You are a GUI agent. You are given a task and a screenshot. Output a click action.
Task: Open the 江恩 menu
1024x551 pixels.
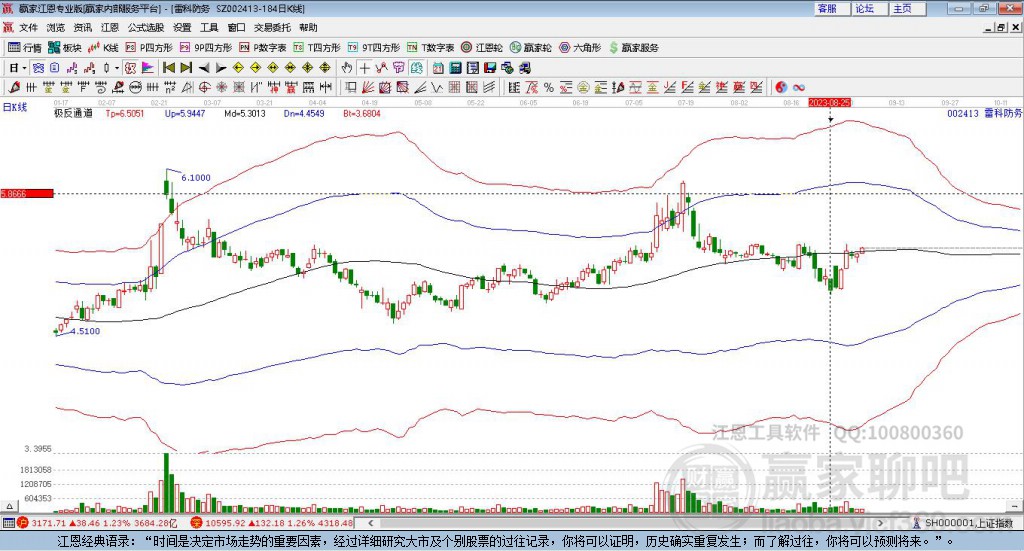tap(110, 27)
